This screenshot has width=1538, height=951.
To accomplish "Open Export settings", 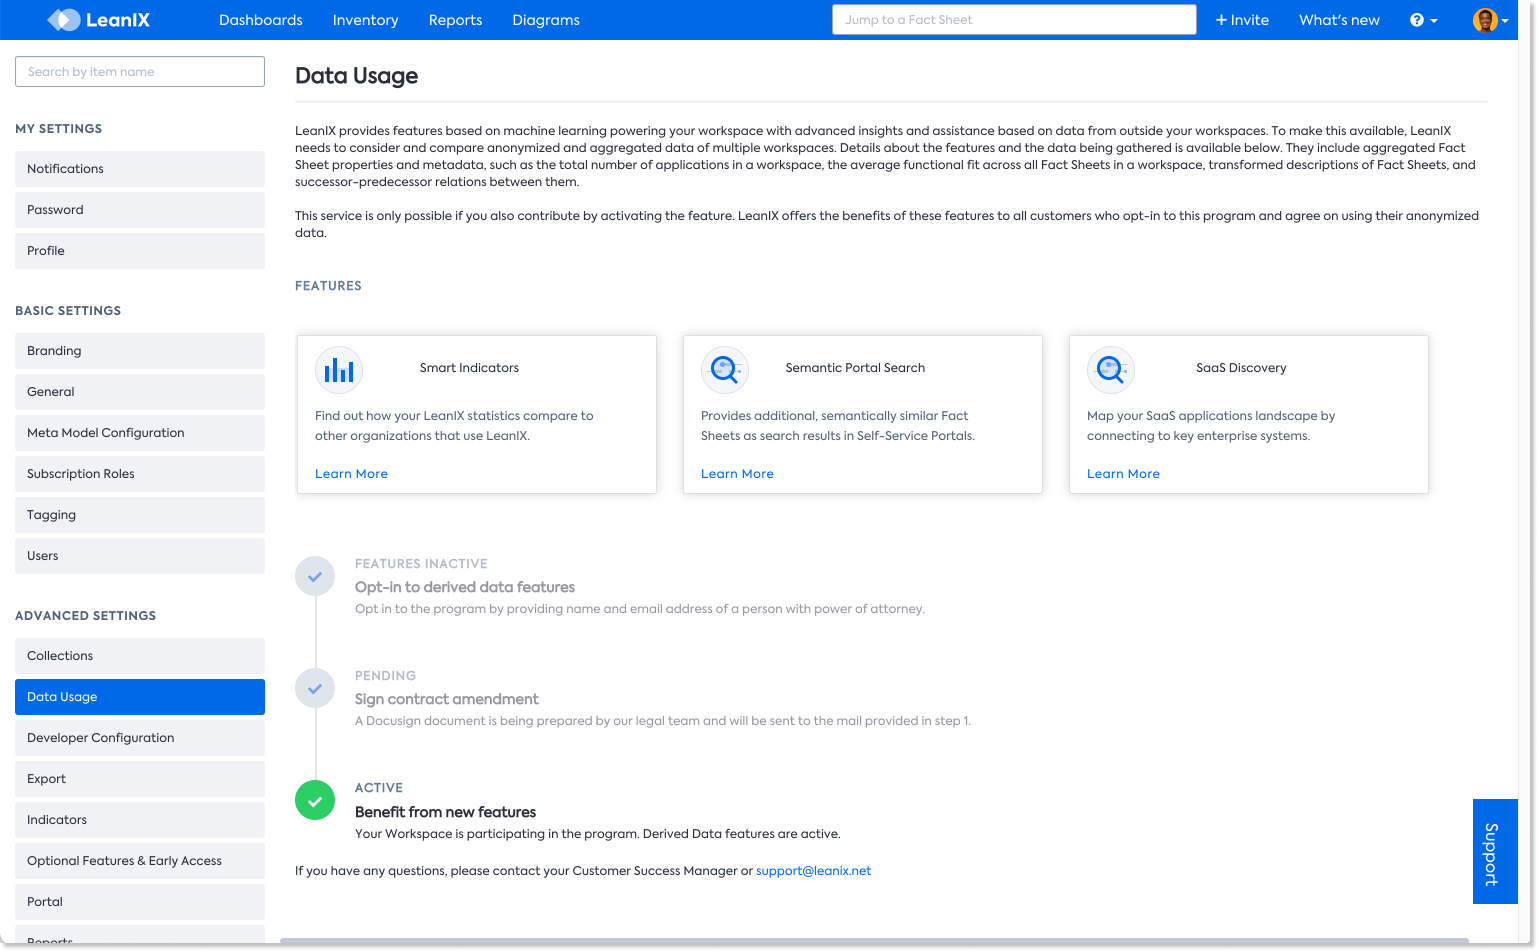I will (140, 779).
